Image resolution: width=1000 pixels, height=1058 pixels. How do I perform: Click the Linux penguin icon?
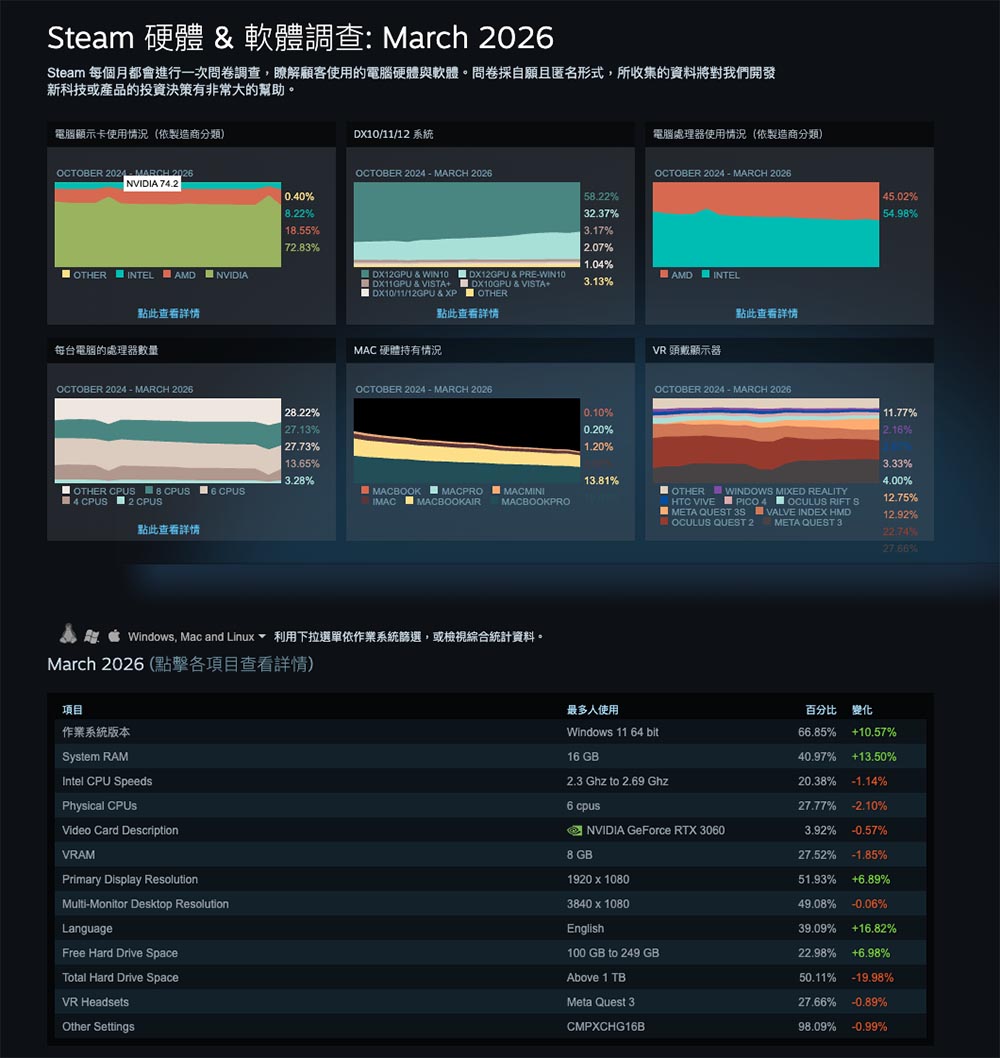pyautogui.click(x=68, y=634)
